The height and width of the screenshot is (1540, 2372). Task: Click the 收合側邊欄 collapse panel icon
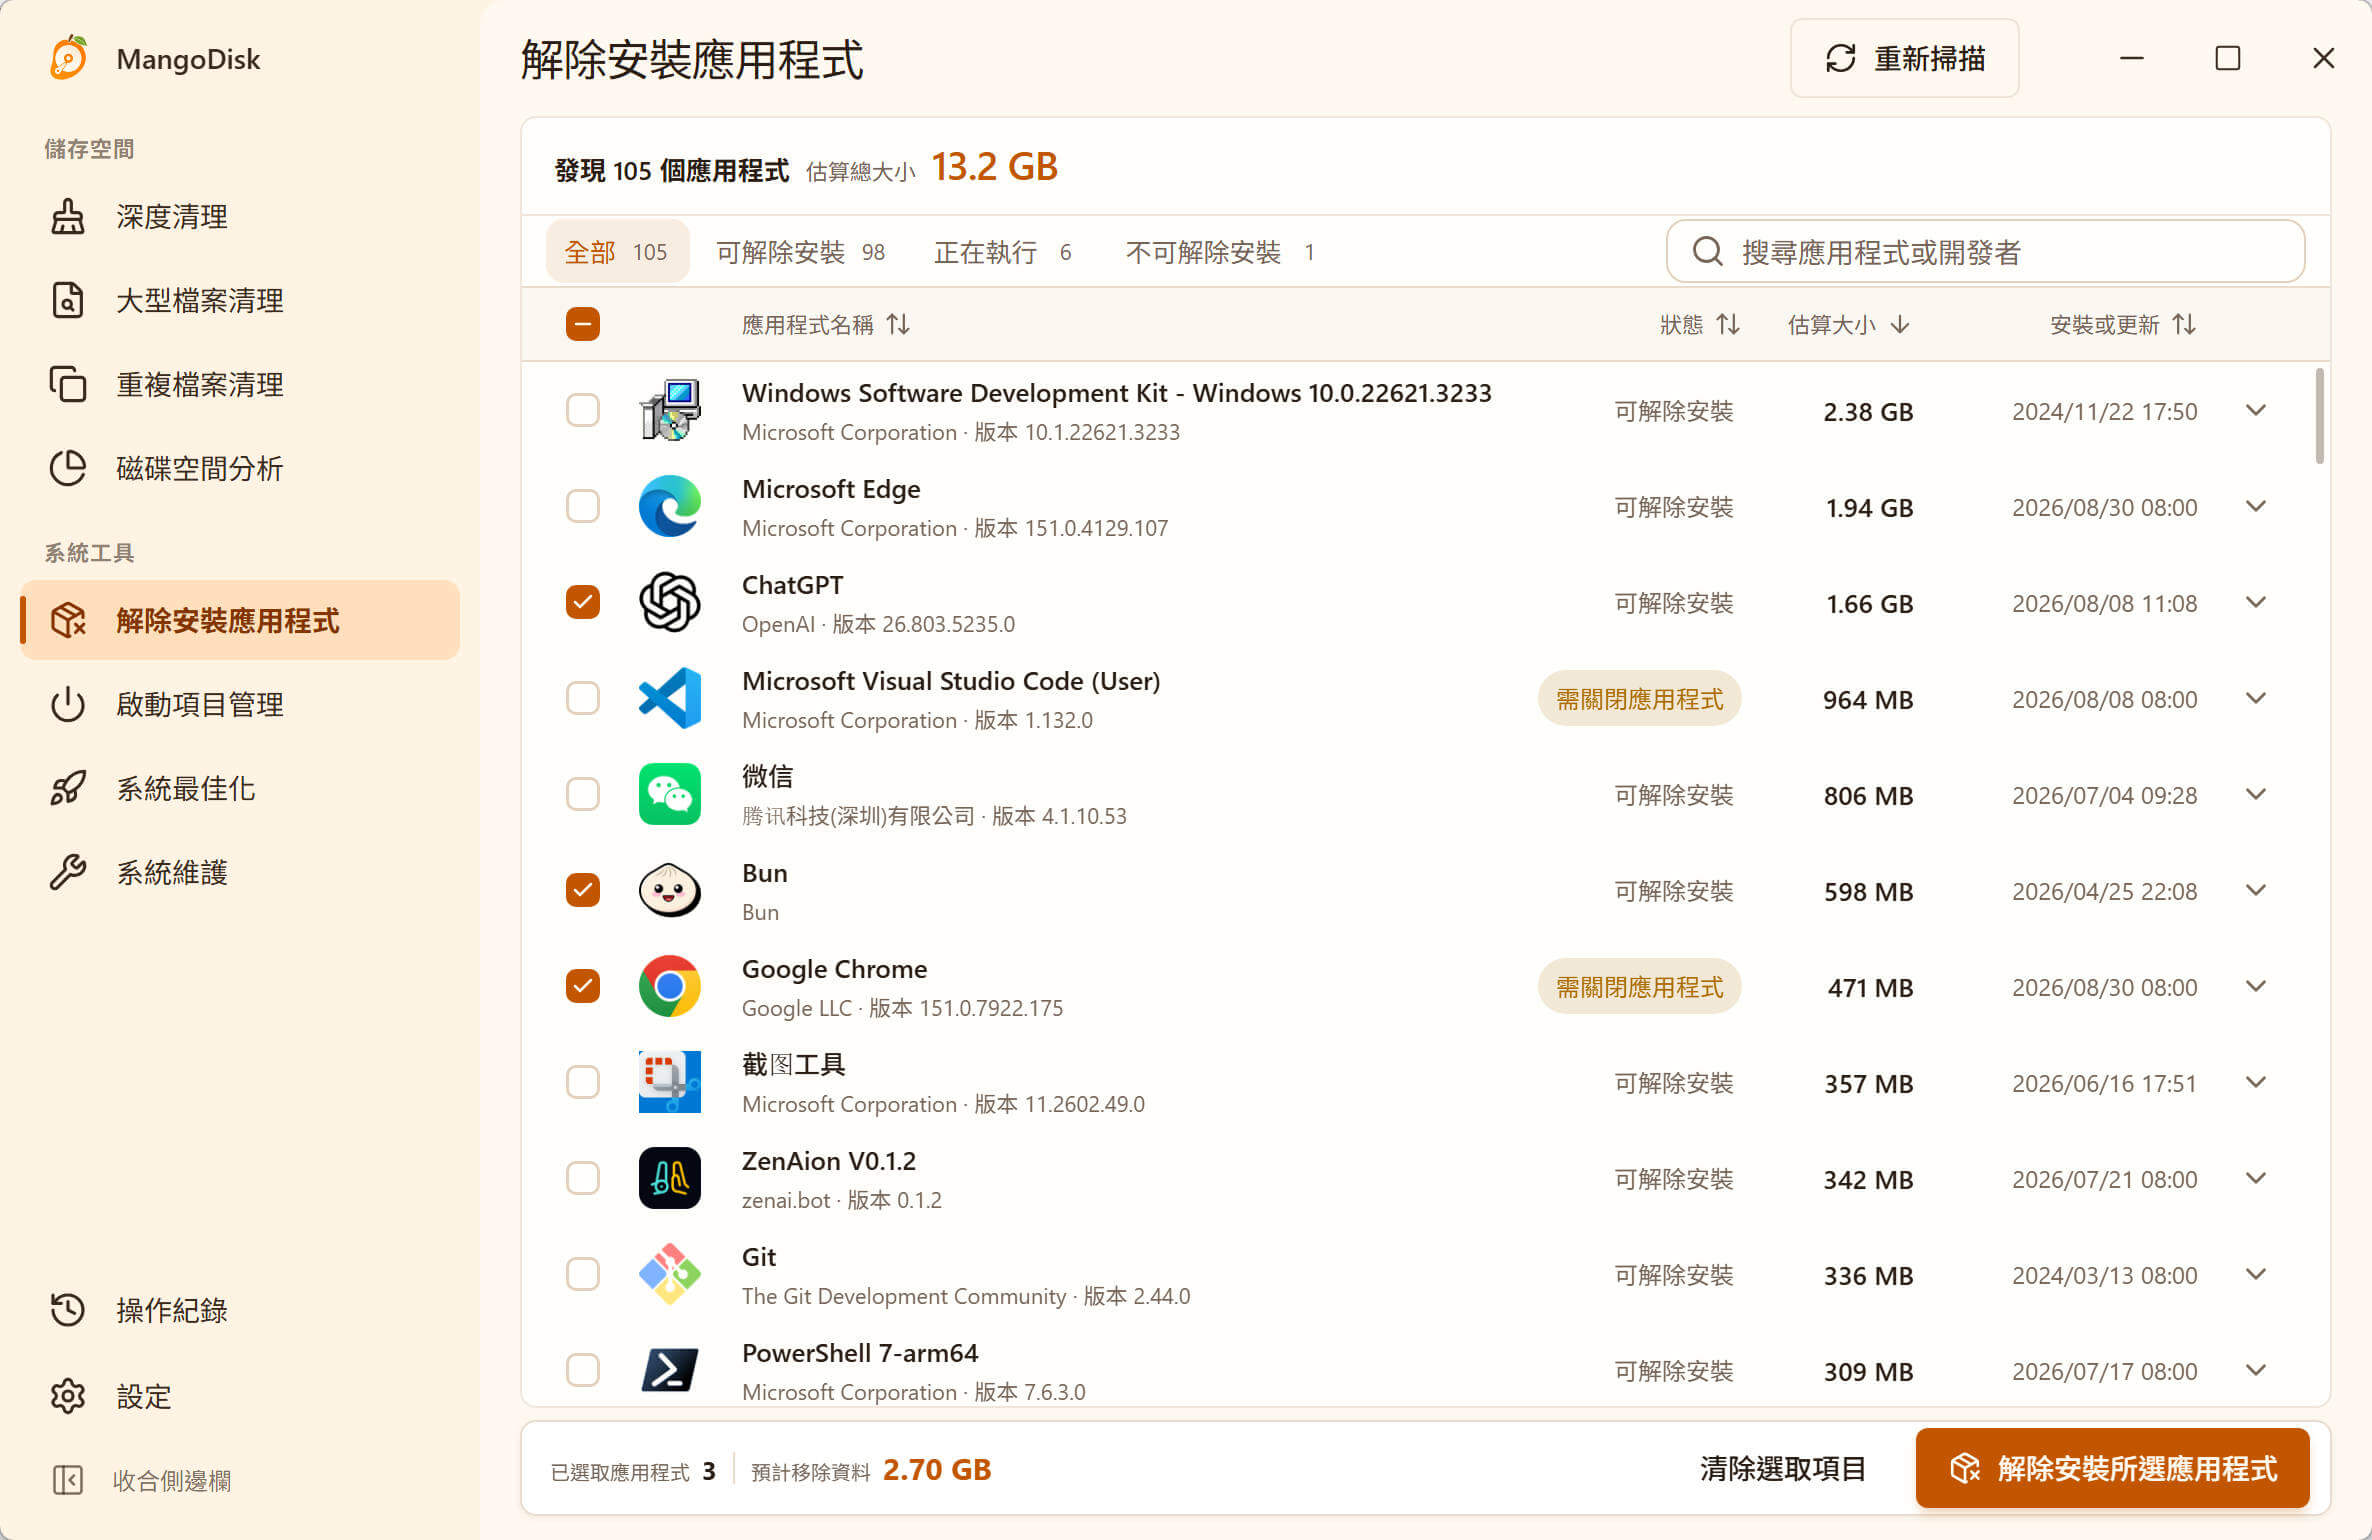pyautogui.click(x=68, y=1480)
